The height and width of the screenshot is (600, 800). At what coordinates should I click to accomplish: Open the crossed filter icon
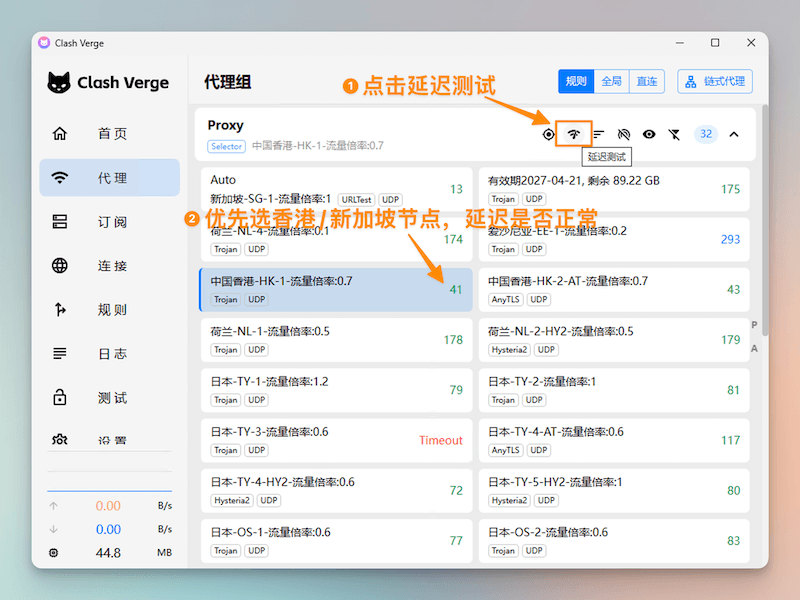[674, 134]
